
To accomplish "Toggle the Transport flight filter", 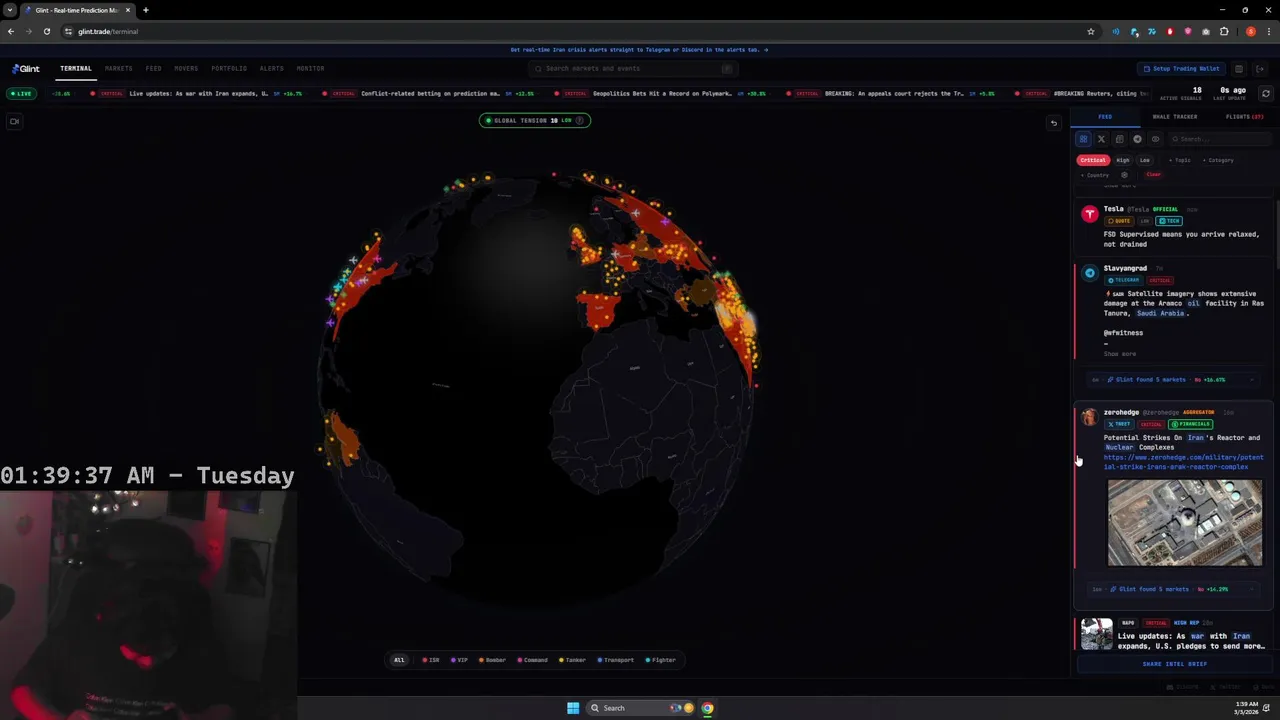I will tap(616, 660).
